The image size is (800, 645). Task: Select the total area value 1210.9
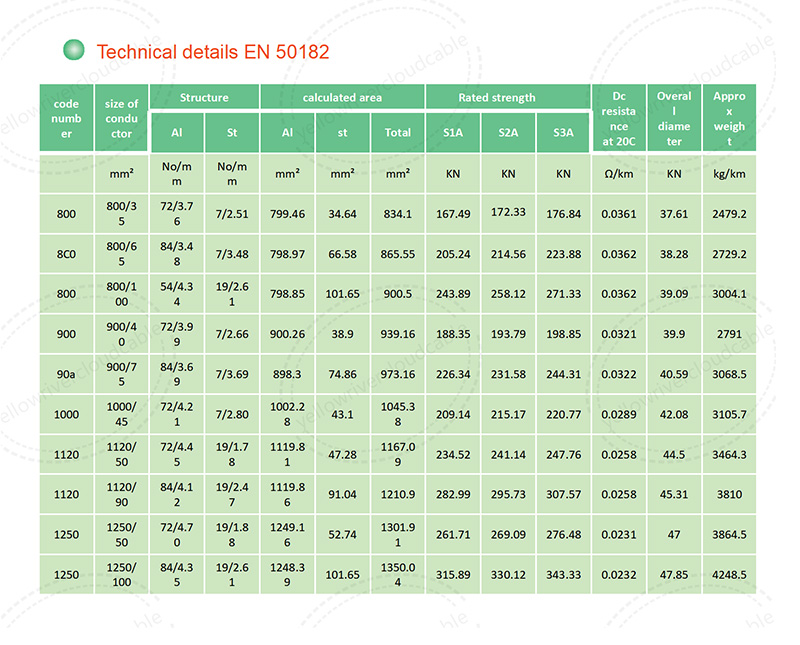click(397, 494)
